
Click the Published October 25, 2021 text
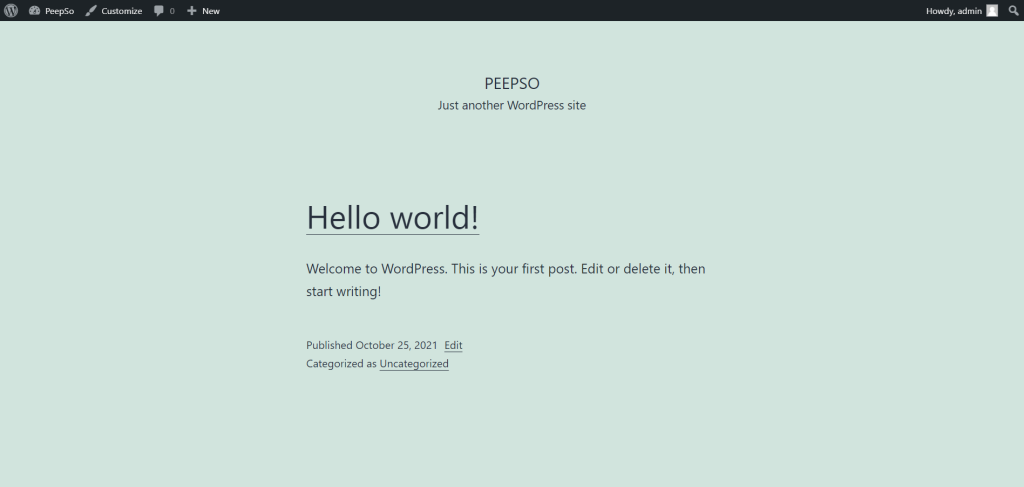pos(372,345)
